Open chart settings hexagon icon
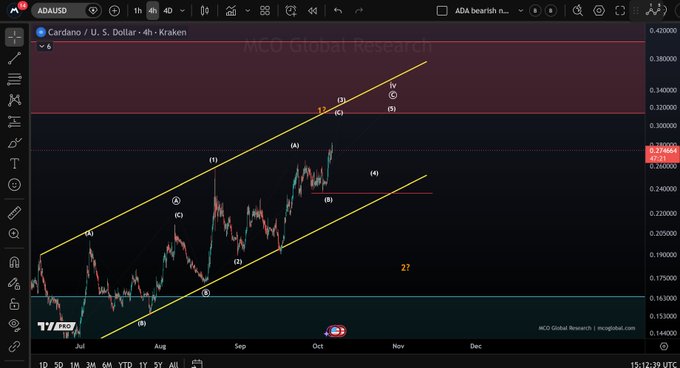 click(599, 11)
